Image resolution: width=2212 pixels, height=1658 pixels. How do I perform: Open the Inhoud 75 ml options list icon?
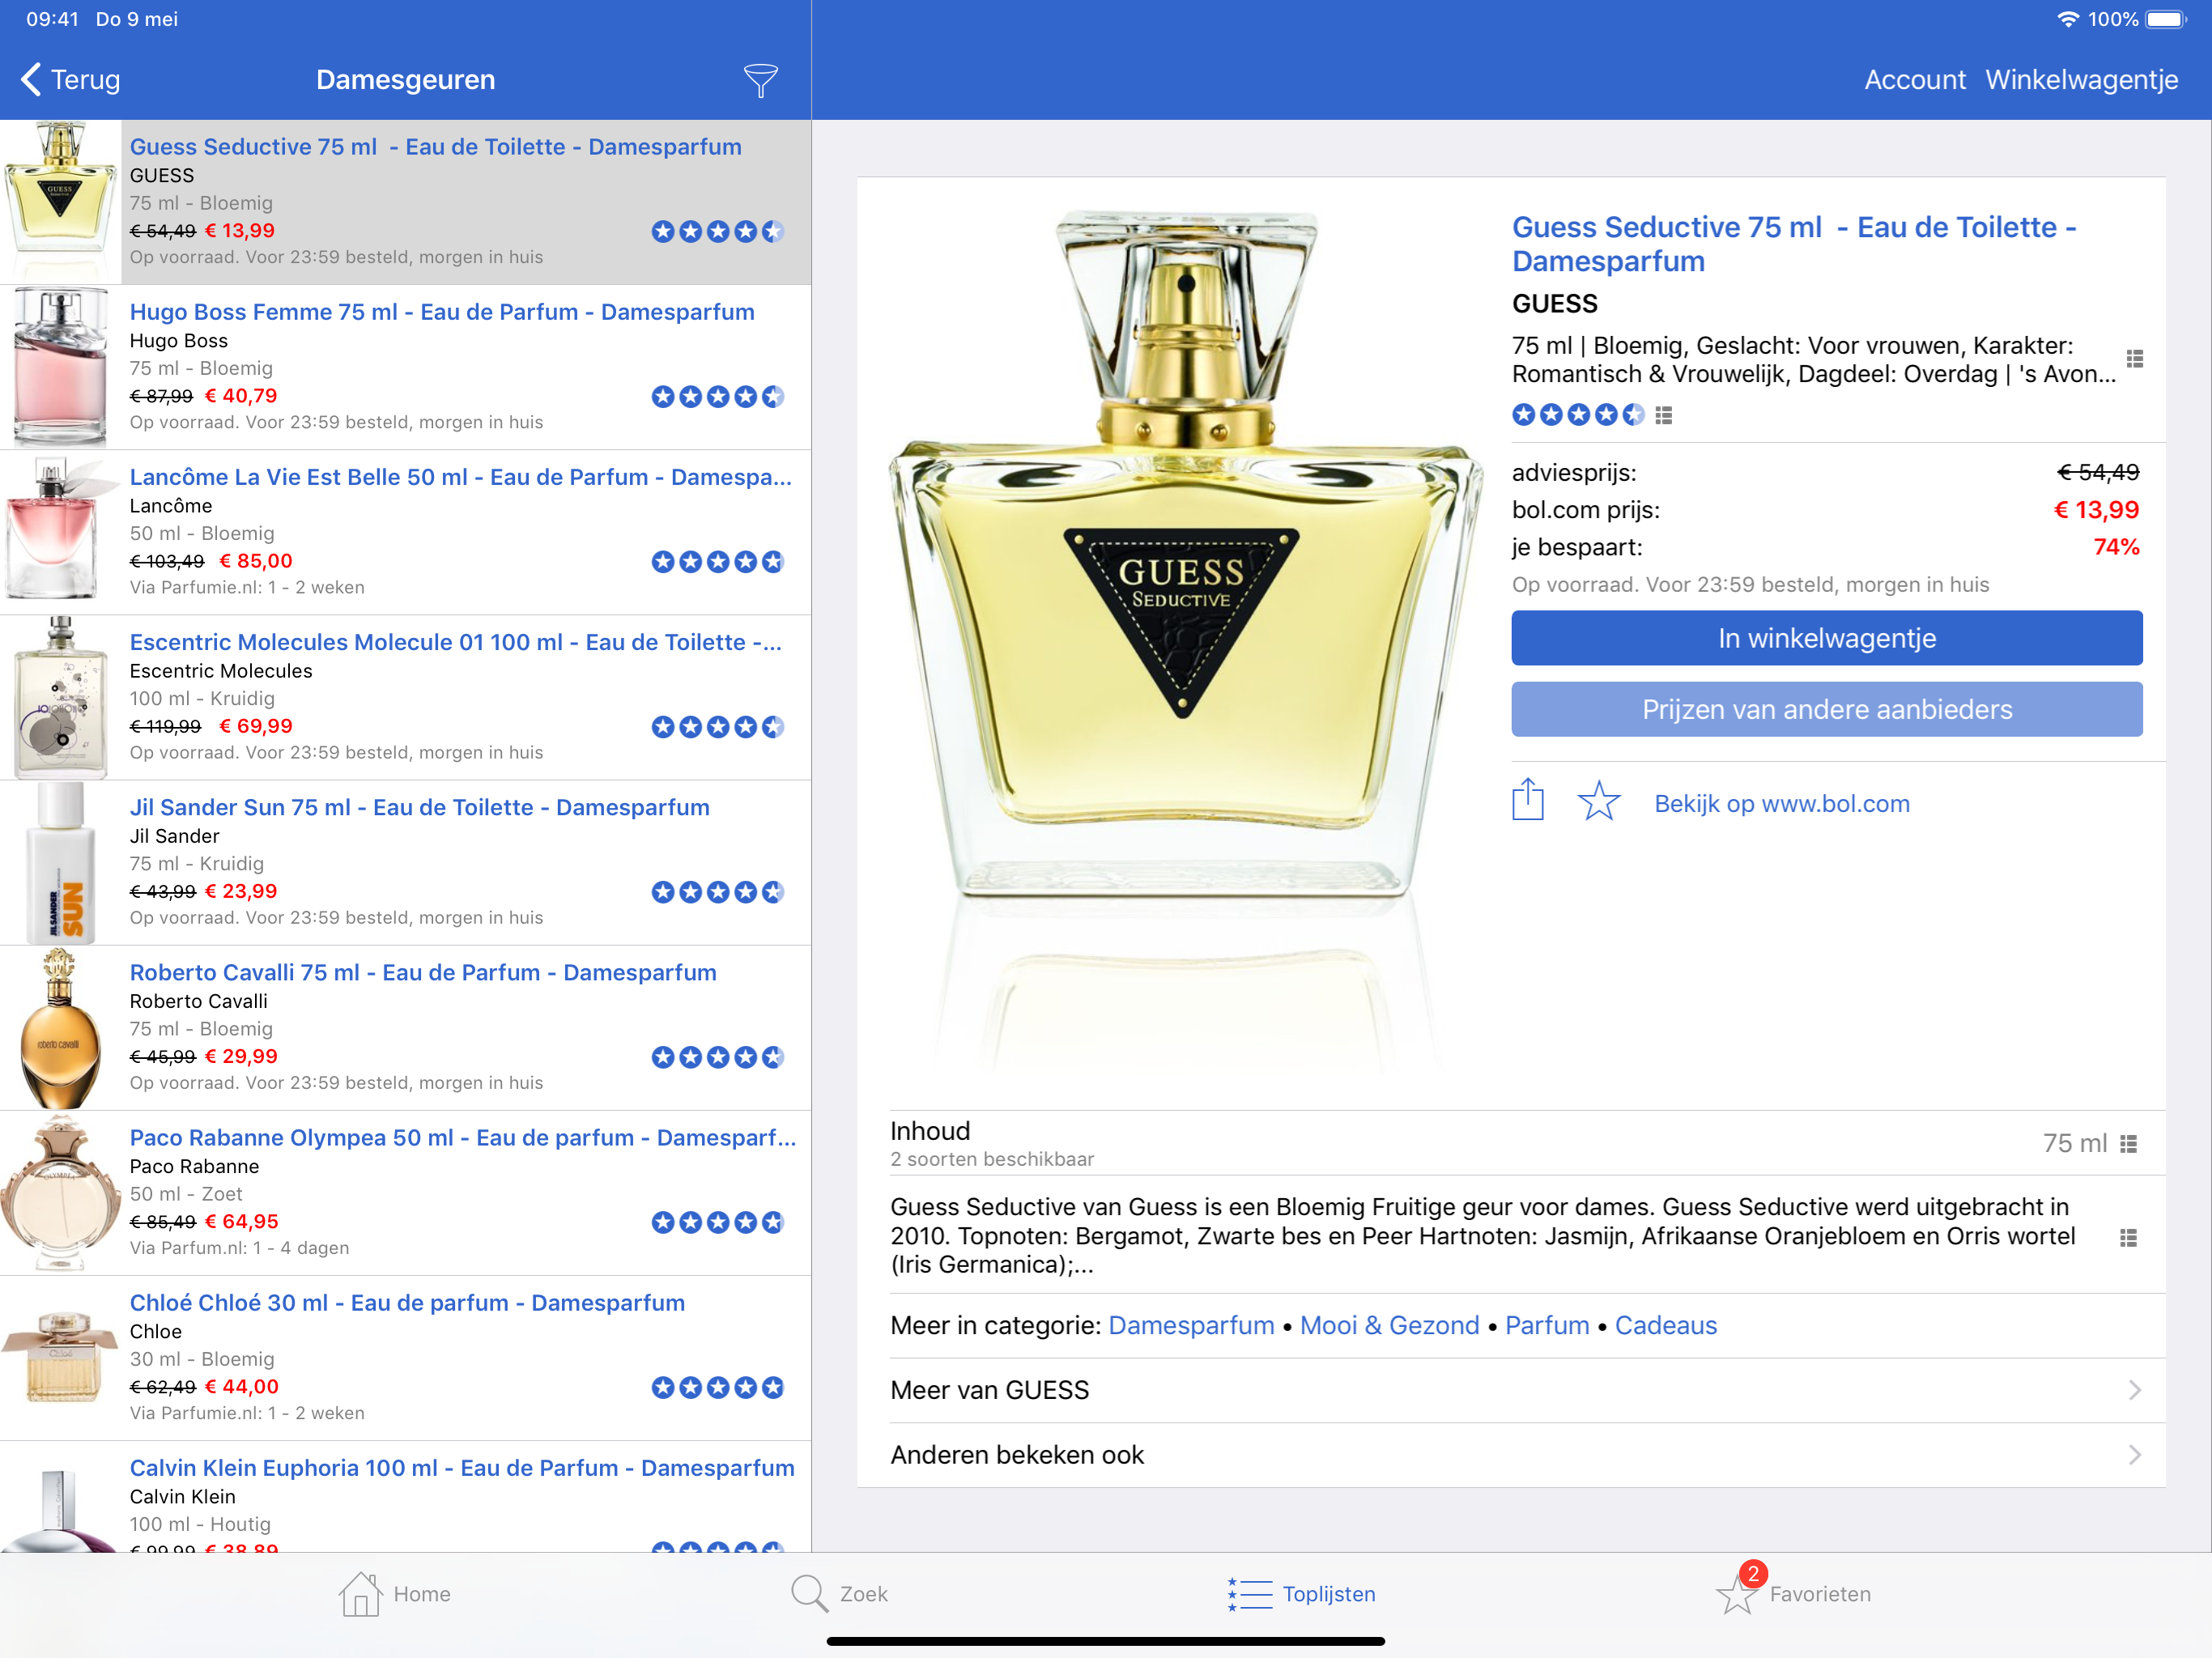click(2128, 1144)
